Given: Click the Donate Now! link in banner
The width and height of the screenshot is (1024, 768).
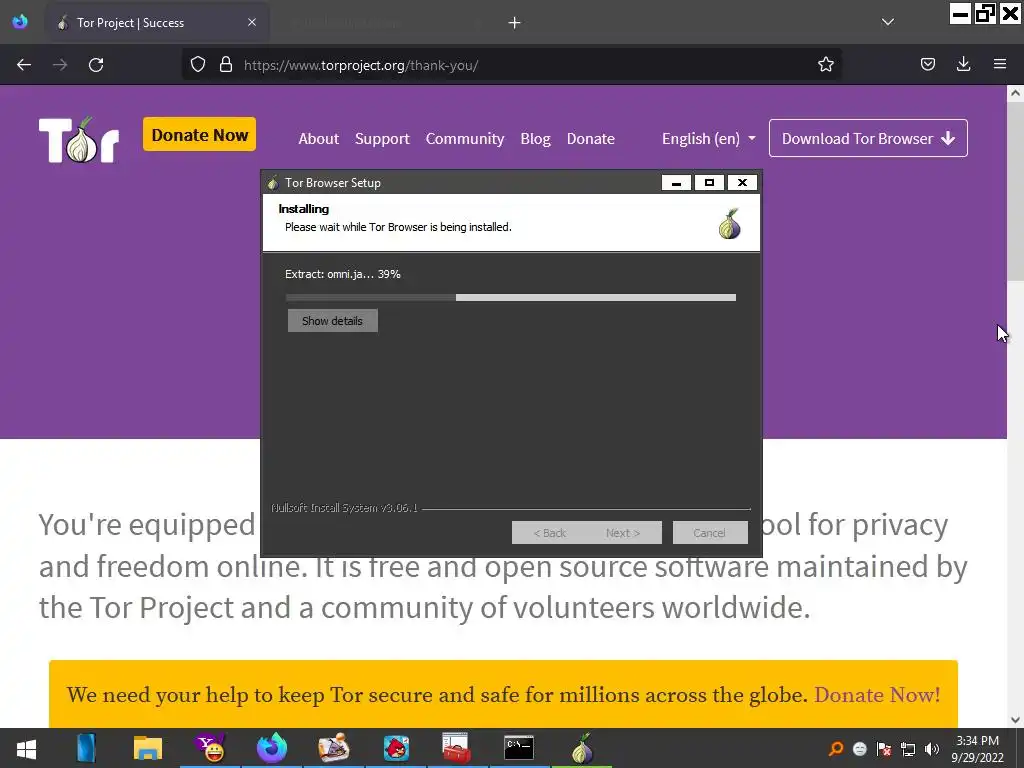Looking at the screenshot, I should [x=877, y=695].
